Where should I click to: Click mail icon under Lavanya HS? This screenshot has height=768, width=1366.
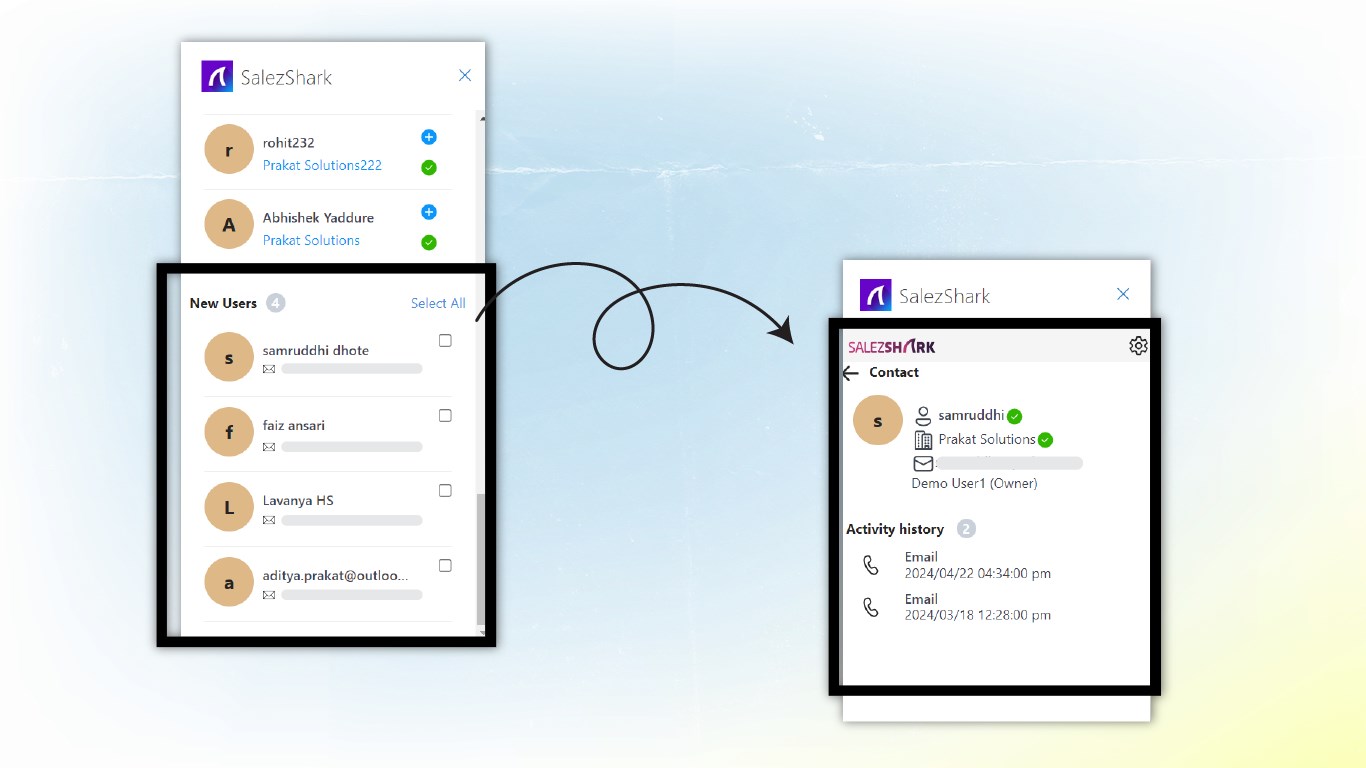pyautogui.click(x=268, y=520)
